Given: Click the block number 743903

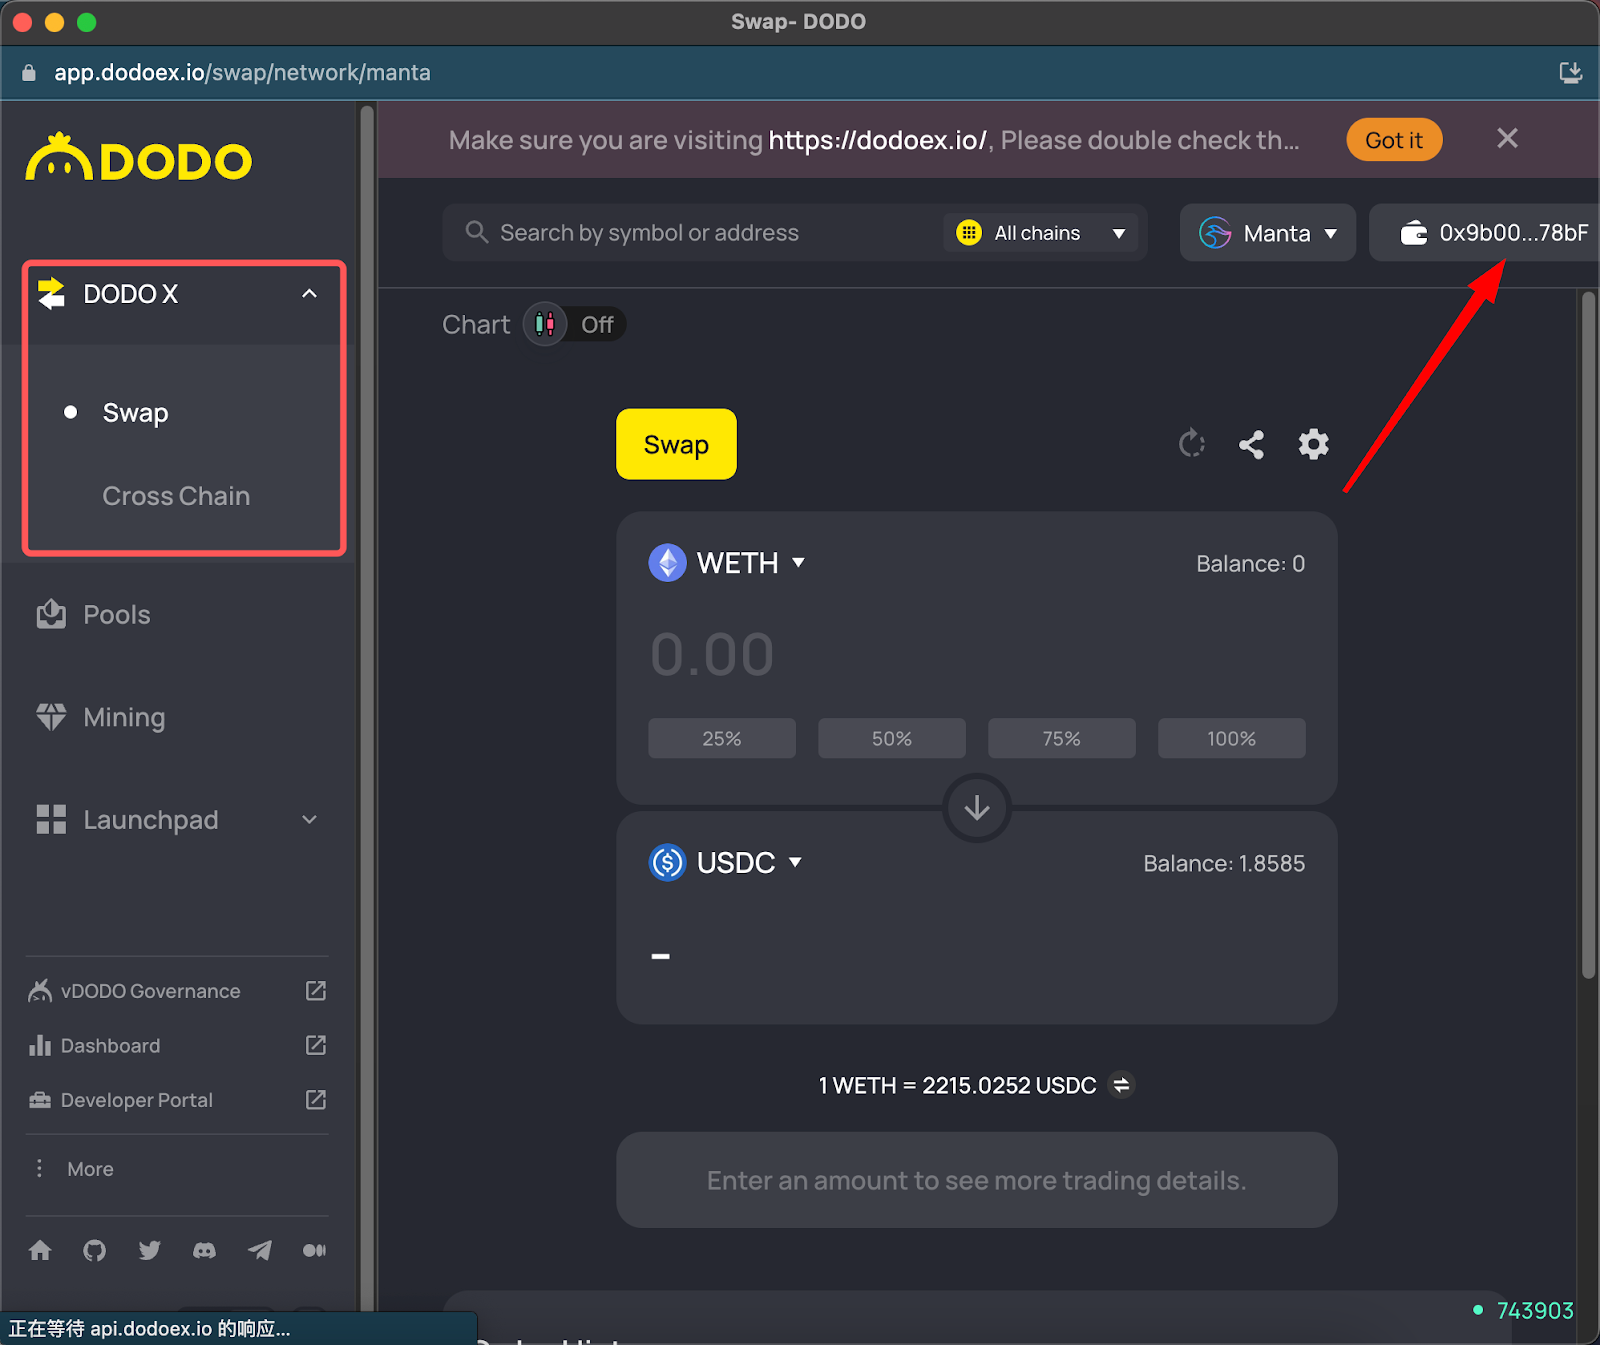Looking at the screenshot, I should [1535, 1310].
